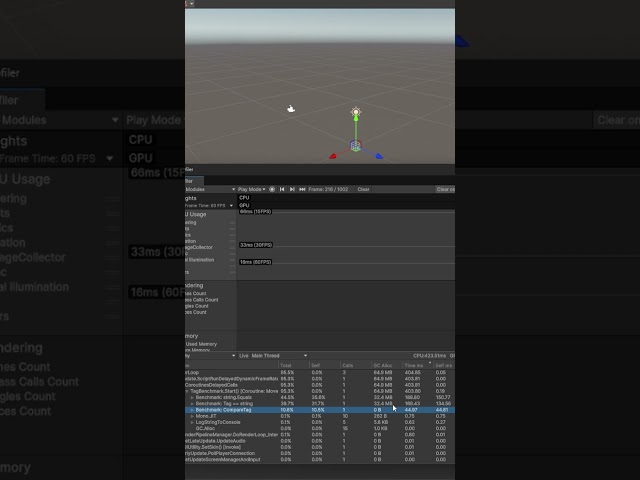Select the PlayerLoop row

(320, 372)
